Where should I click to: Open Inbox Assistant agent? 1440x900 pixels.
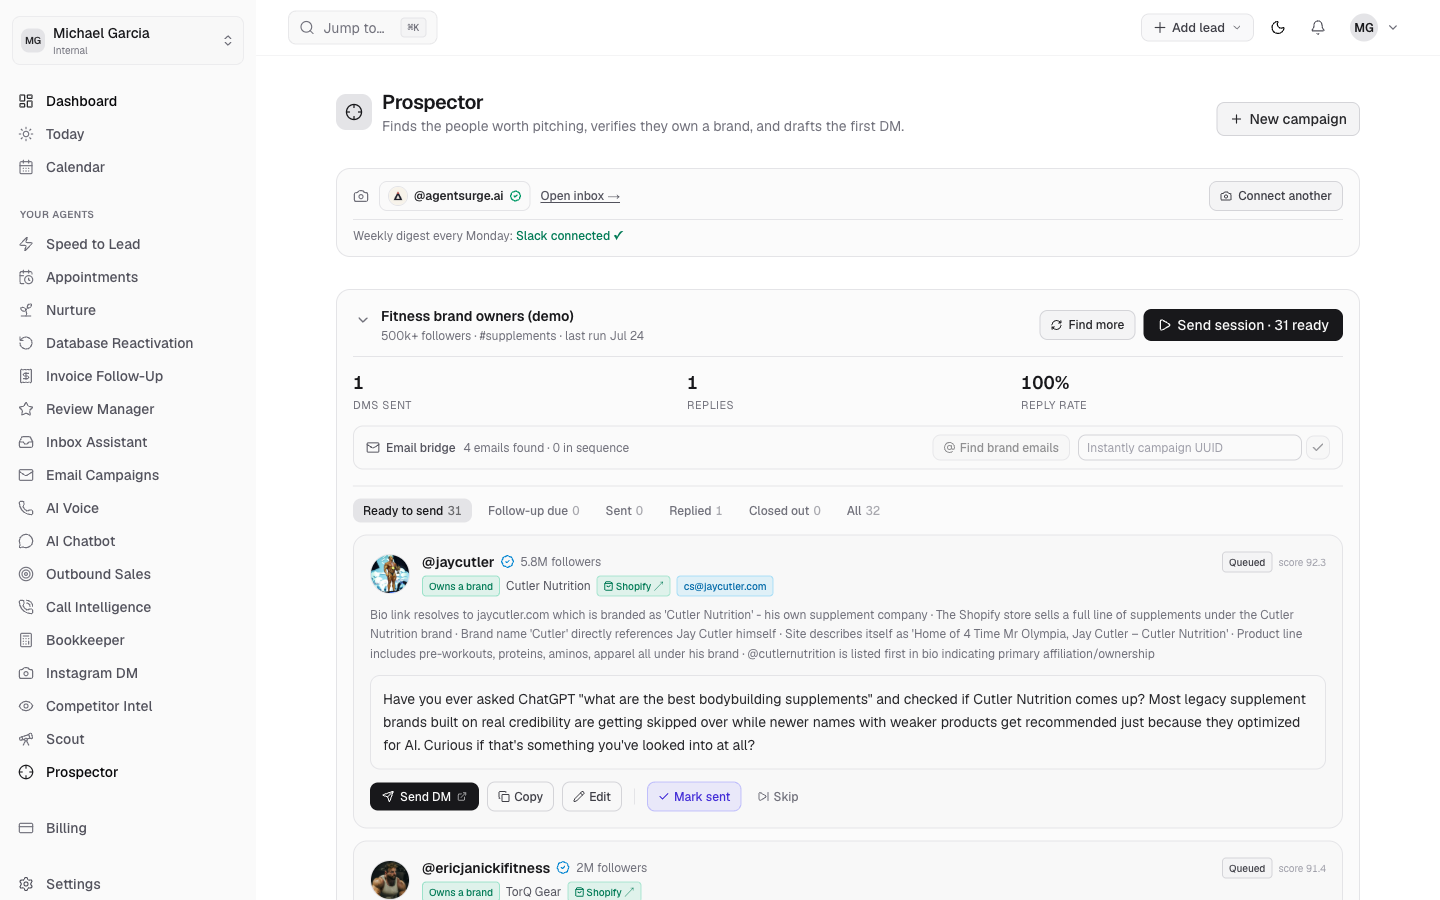point(128,442)
